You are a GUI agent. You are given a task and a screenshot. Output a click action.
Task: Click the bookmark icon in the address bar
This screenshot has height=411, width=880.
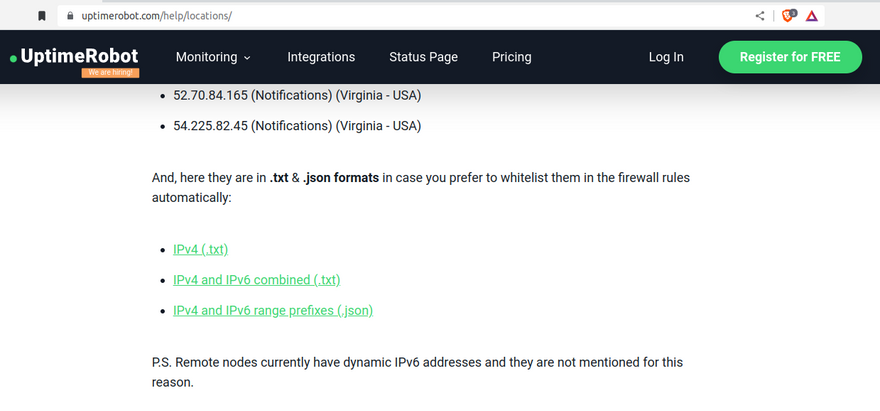tap(42, 16)
